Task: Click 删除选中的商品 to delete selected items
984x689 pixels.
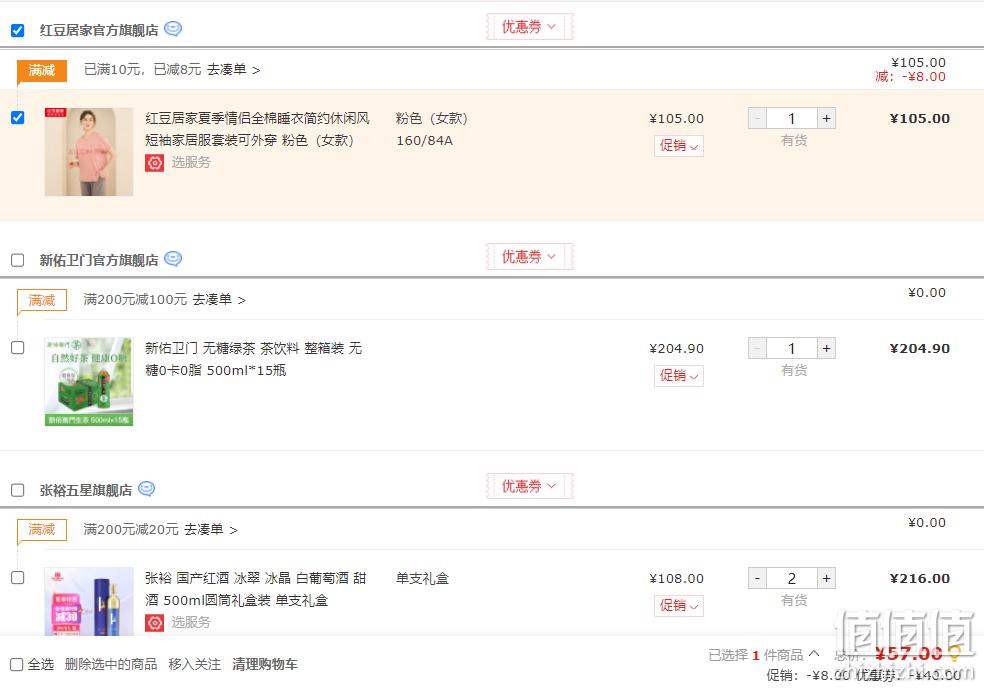Action: [x=111, y=664]
